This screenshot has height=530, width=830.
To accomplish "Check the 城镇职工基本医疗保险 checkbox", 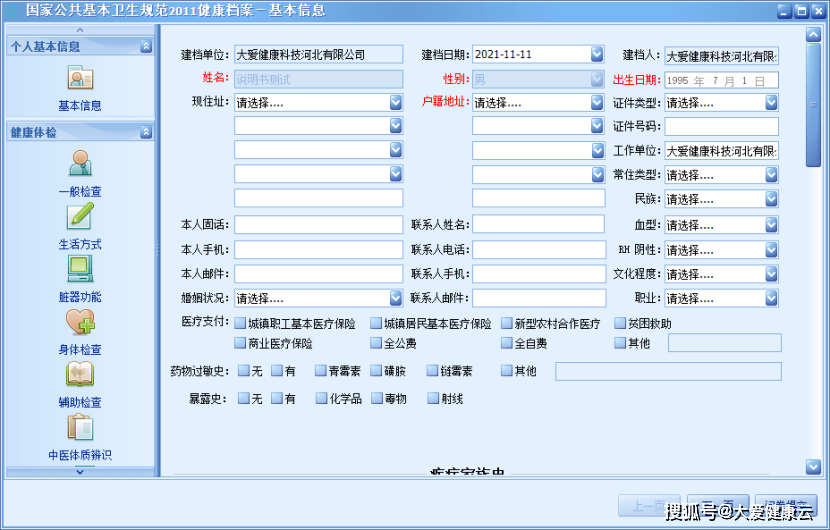I will pyautogui.click(x=240, y=323).
